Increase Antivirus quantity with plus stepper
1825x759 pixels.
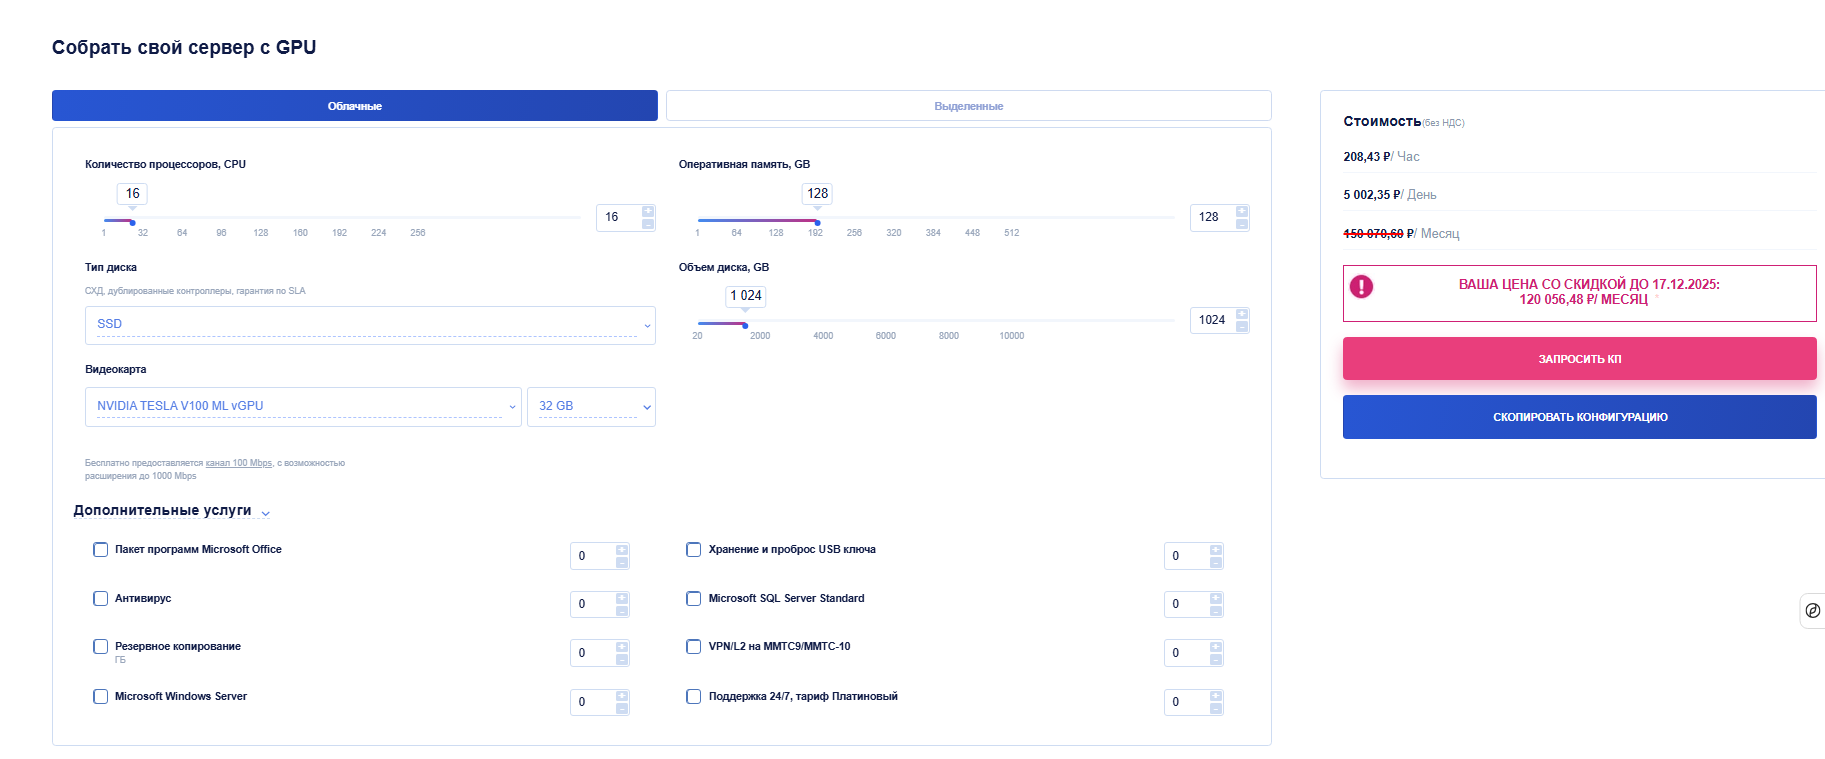coord(622,598)
